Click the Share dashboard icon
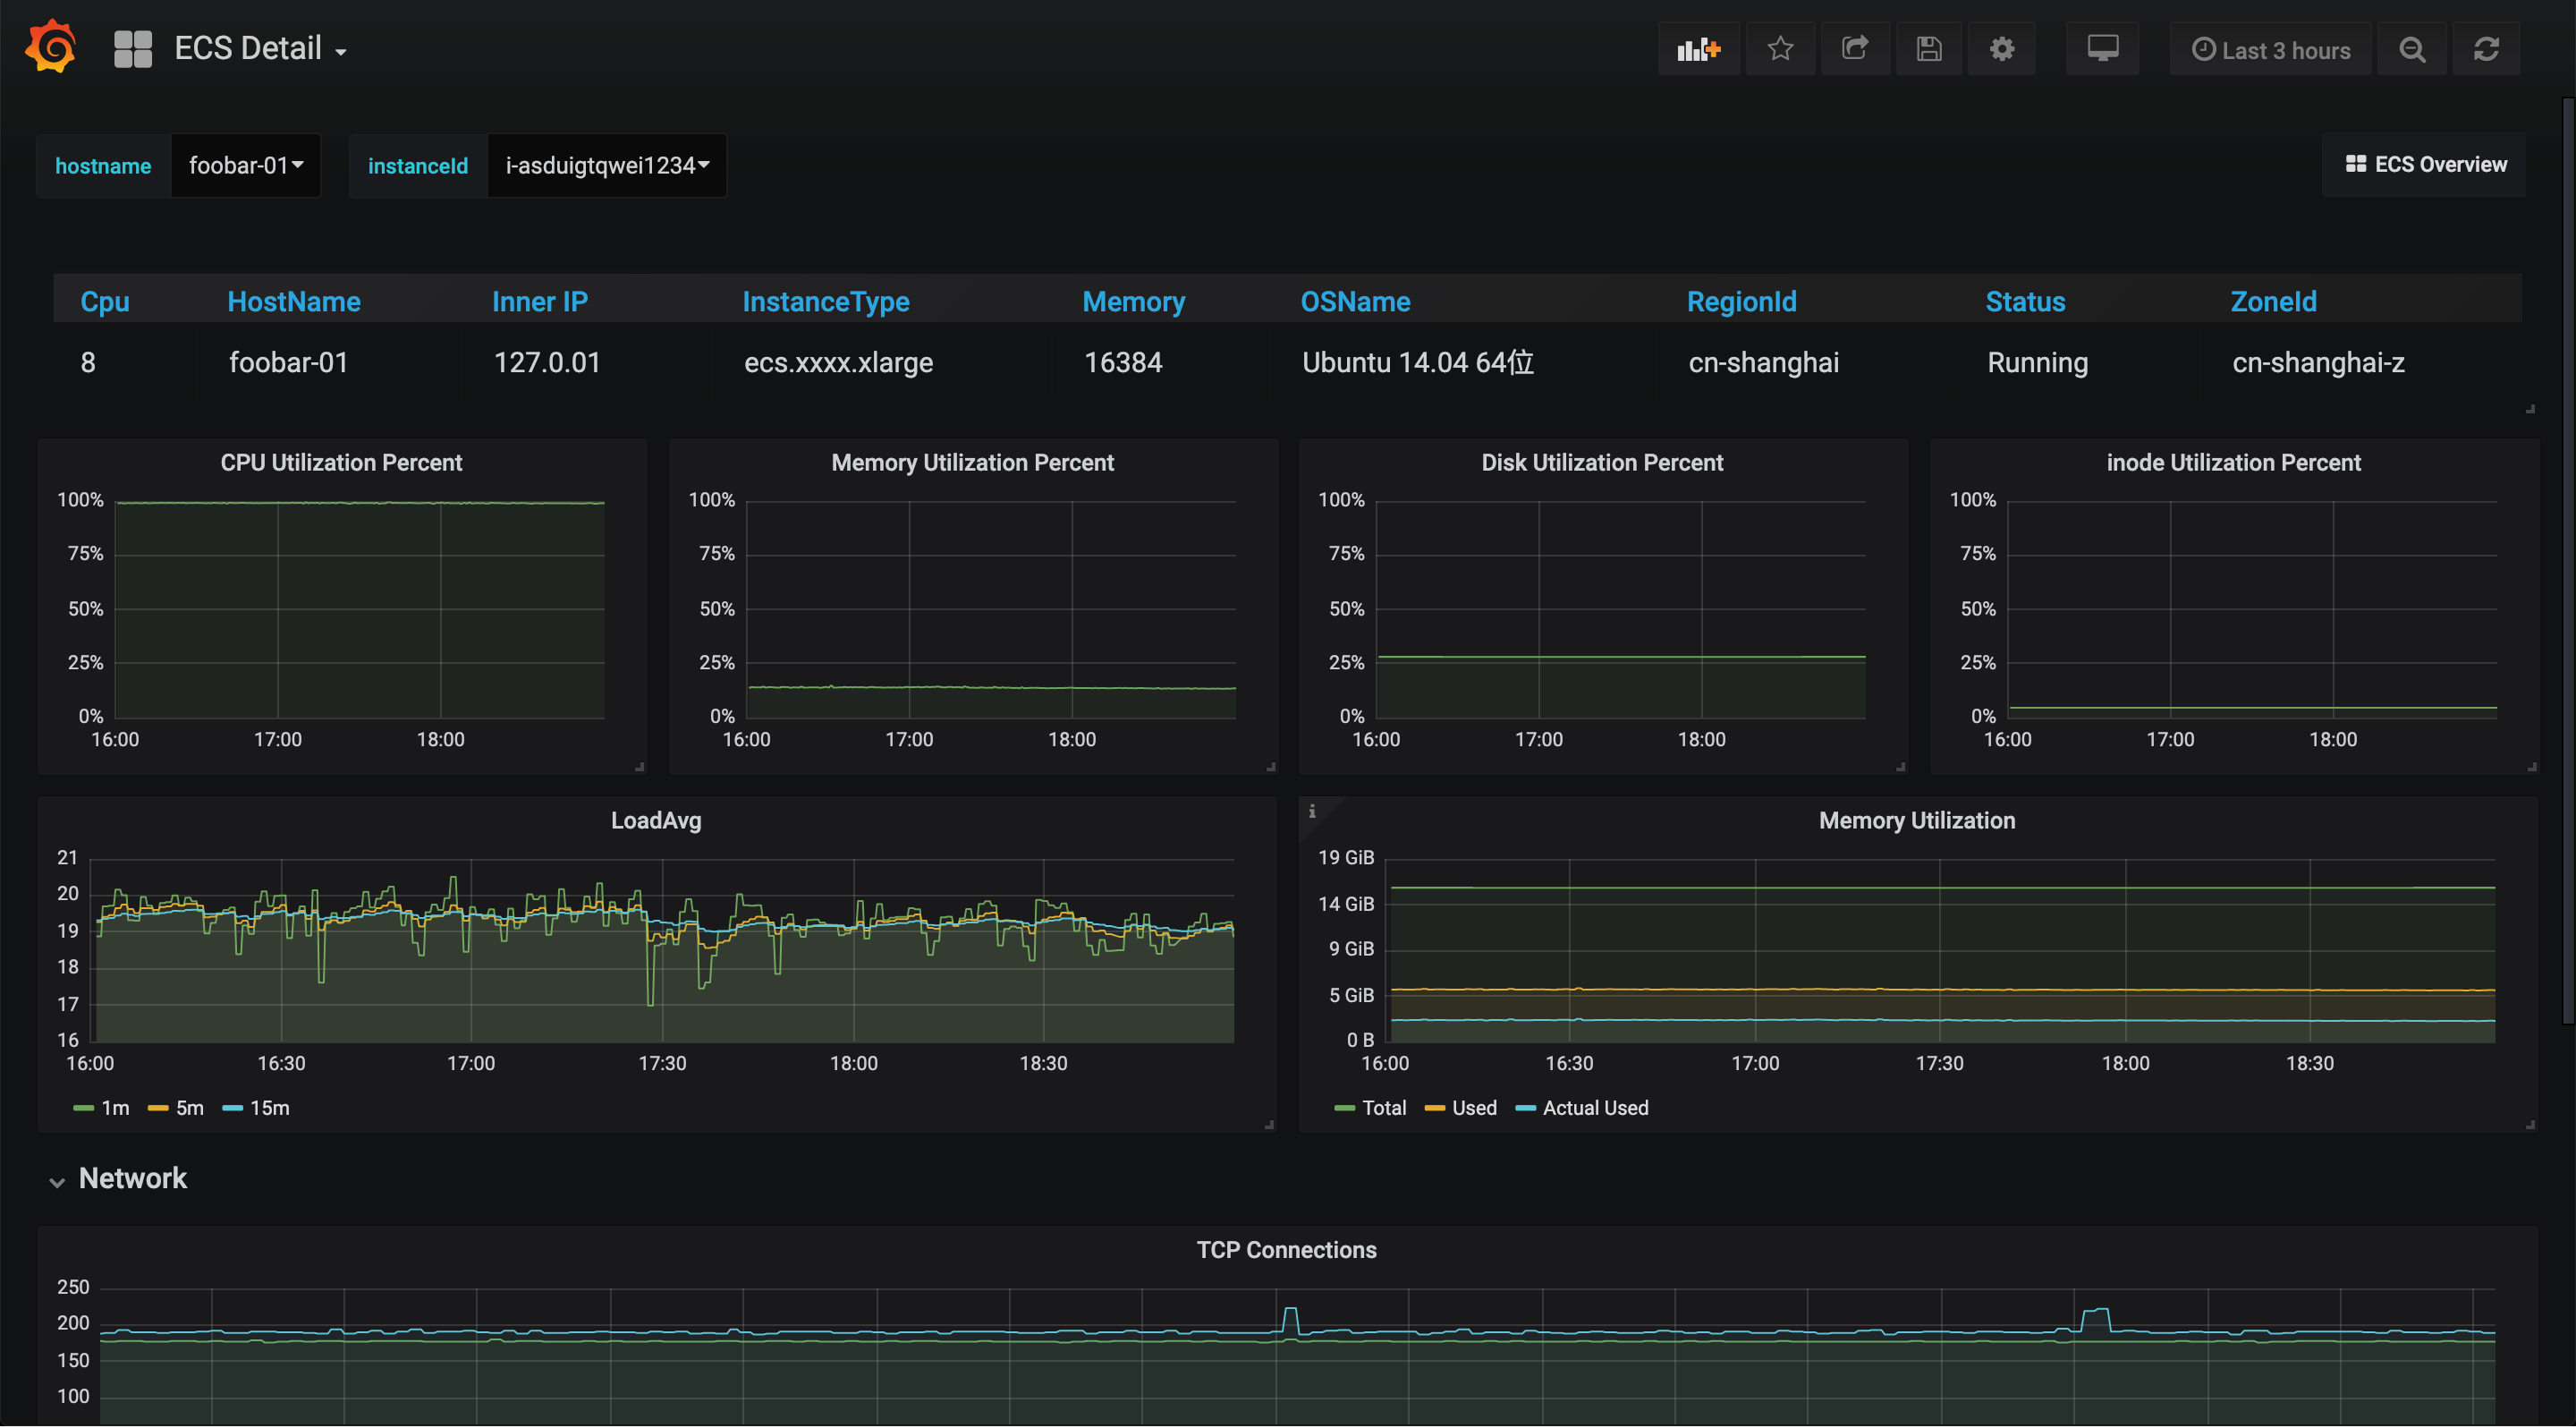Image resolution: width=2576 pixels, height=1428 pixels. click(x=1855, y=49)
